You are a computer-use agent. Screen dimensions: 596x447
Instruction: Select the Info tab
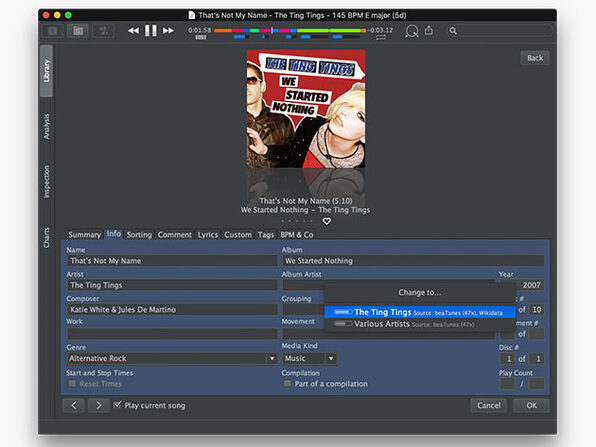coord(114,234)
